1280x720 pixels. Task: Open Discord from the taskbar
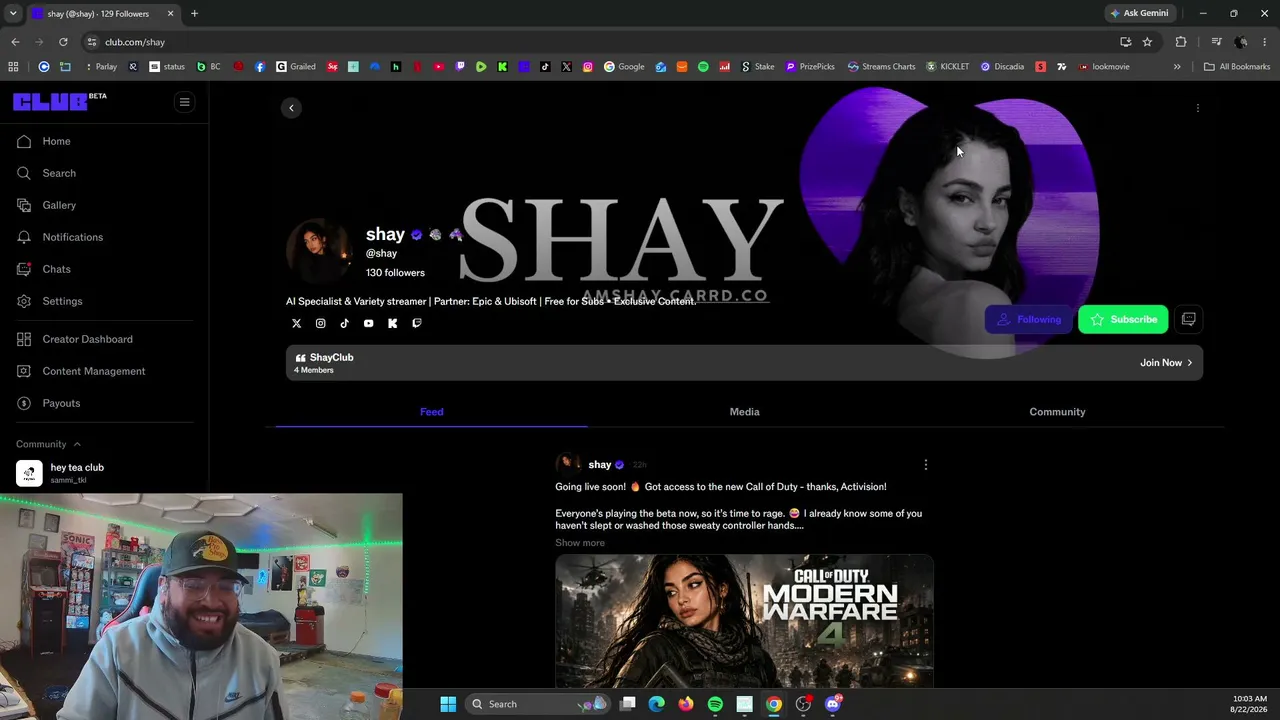[833, 704]
